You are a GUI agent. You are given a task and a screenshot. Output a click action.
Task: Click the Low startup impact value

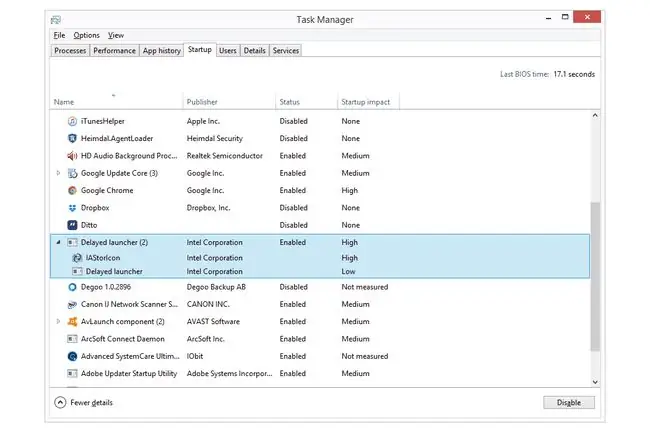pos(348,271)
